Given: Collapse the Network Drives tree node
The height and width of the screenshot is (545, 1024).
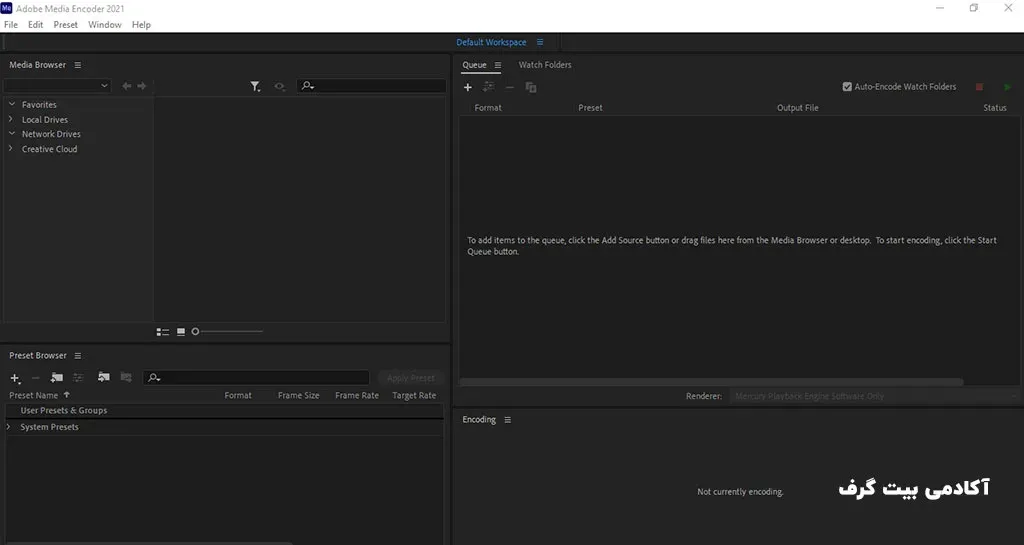Looking at the screenshot, I should pos(11,133).
